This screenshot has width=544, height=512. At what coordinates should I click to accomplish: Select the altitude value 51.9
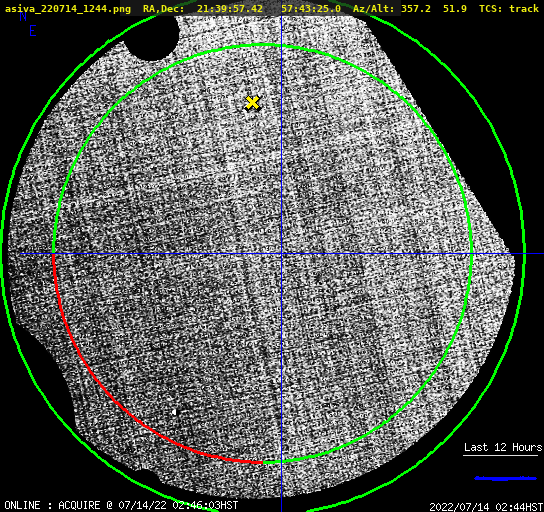click(x=455, y=8)
